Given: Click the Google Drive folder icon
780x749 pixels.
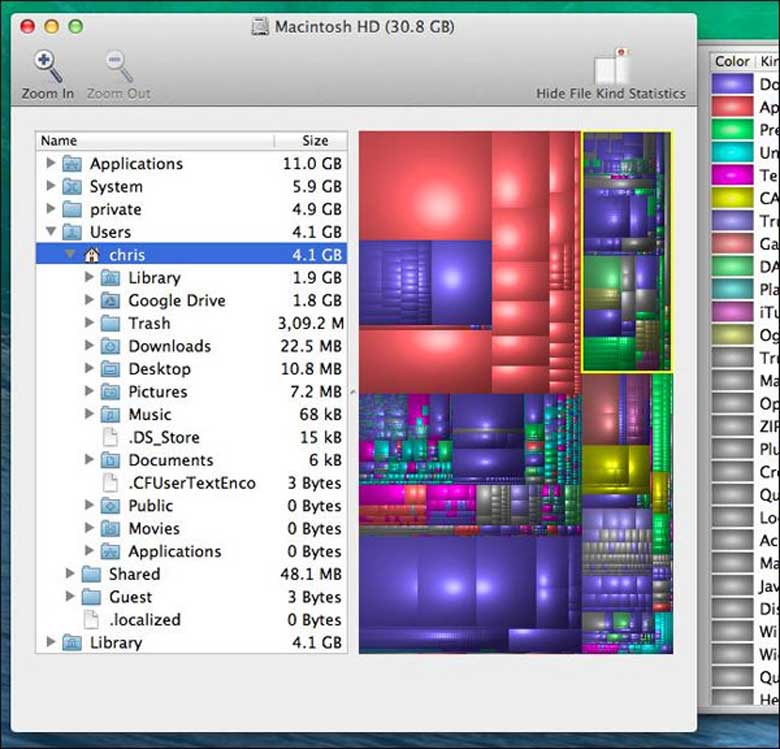Looking at the screenshot, I should pos(111,300).
